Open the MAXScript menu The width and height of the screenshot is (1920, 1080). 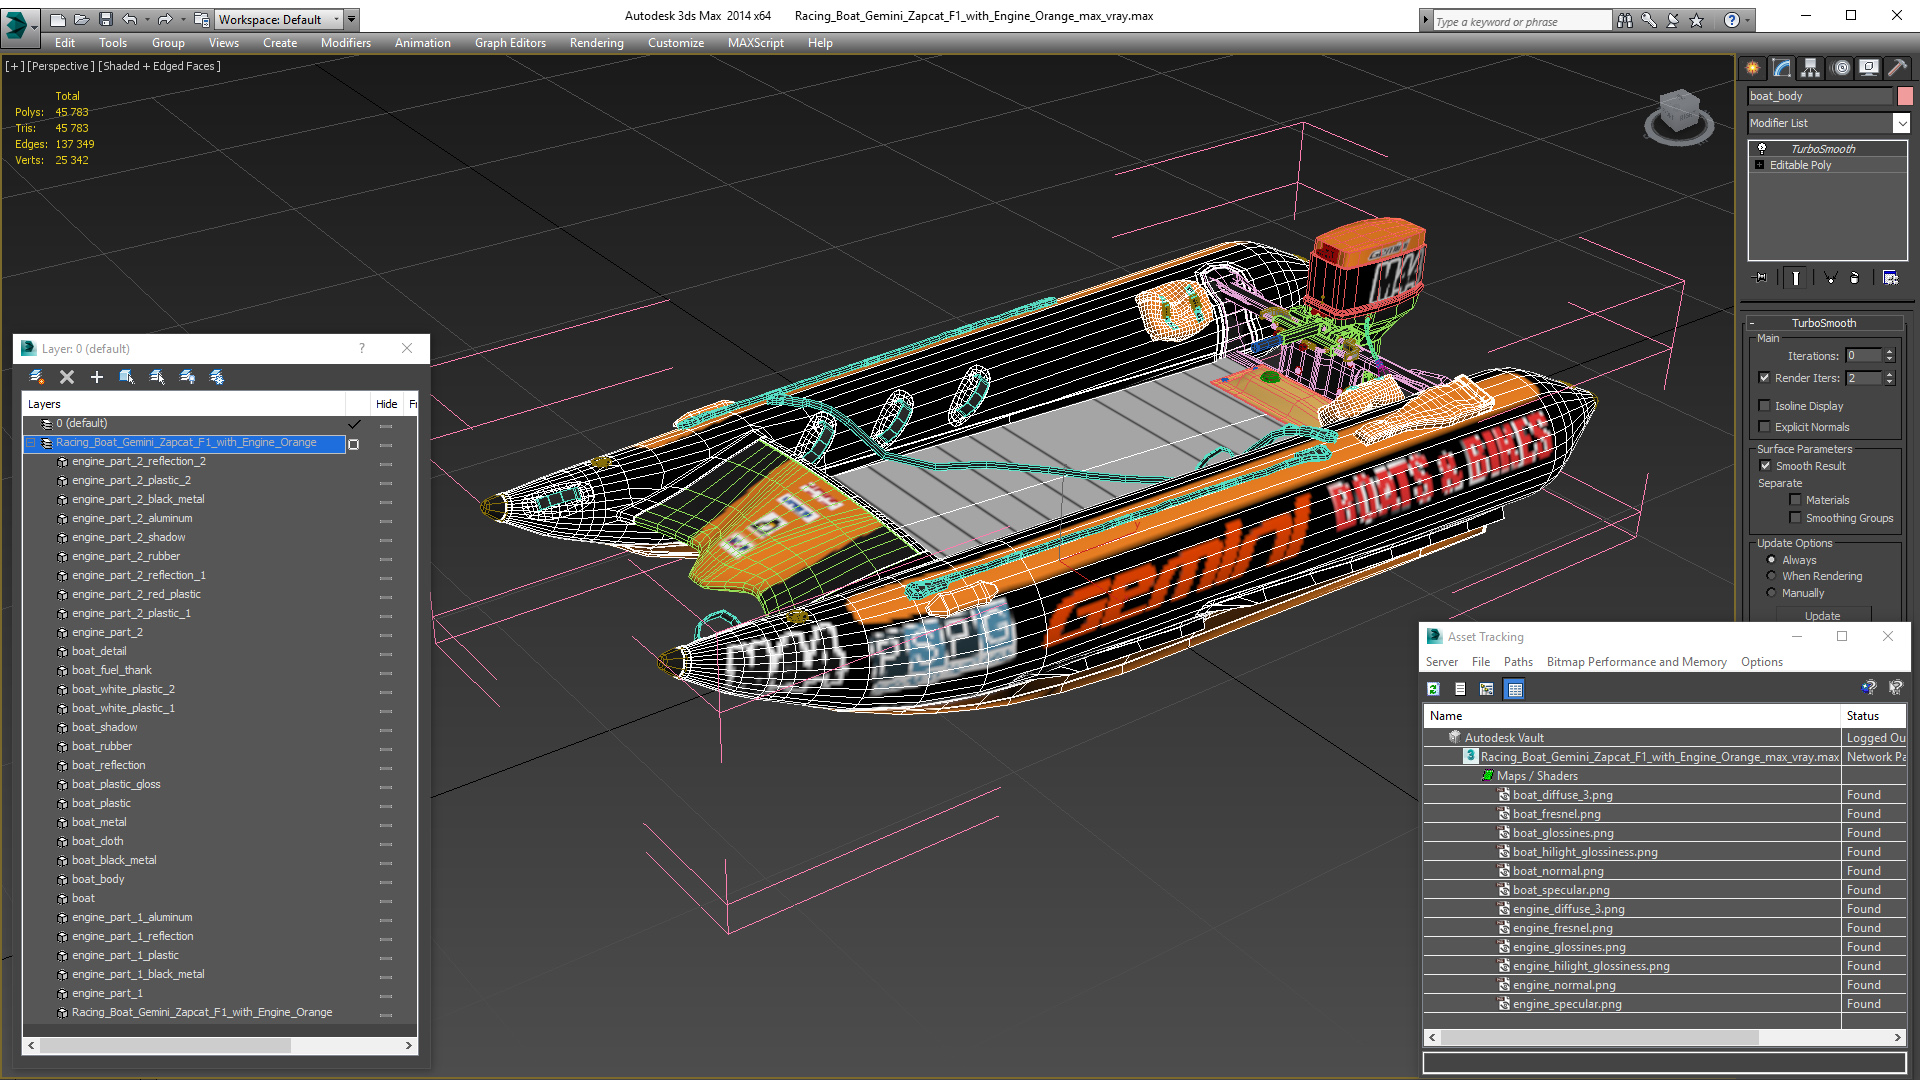click(x=756, y=43)
